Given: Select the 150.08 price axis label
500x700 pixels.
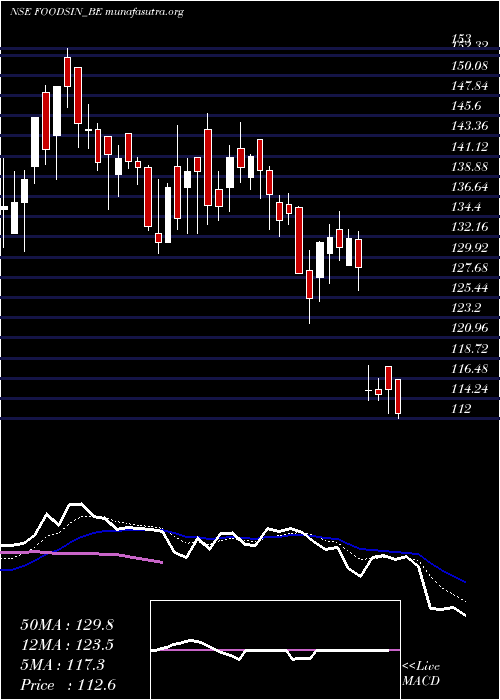Looking at the screenshot, I should (469, 67).
